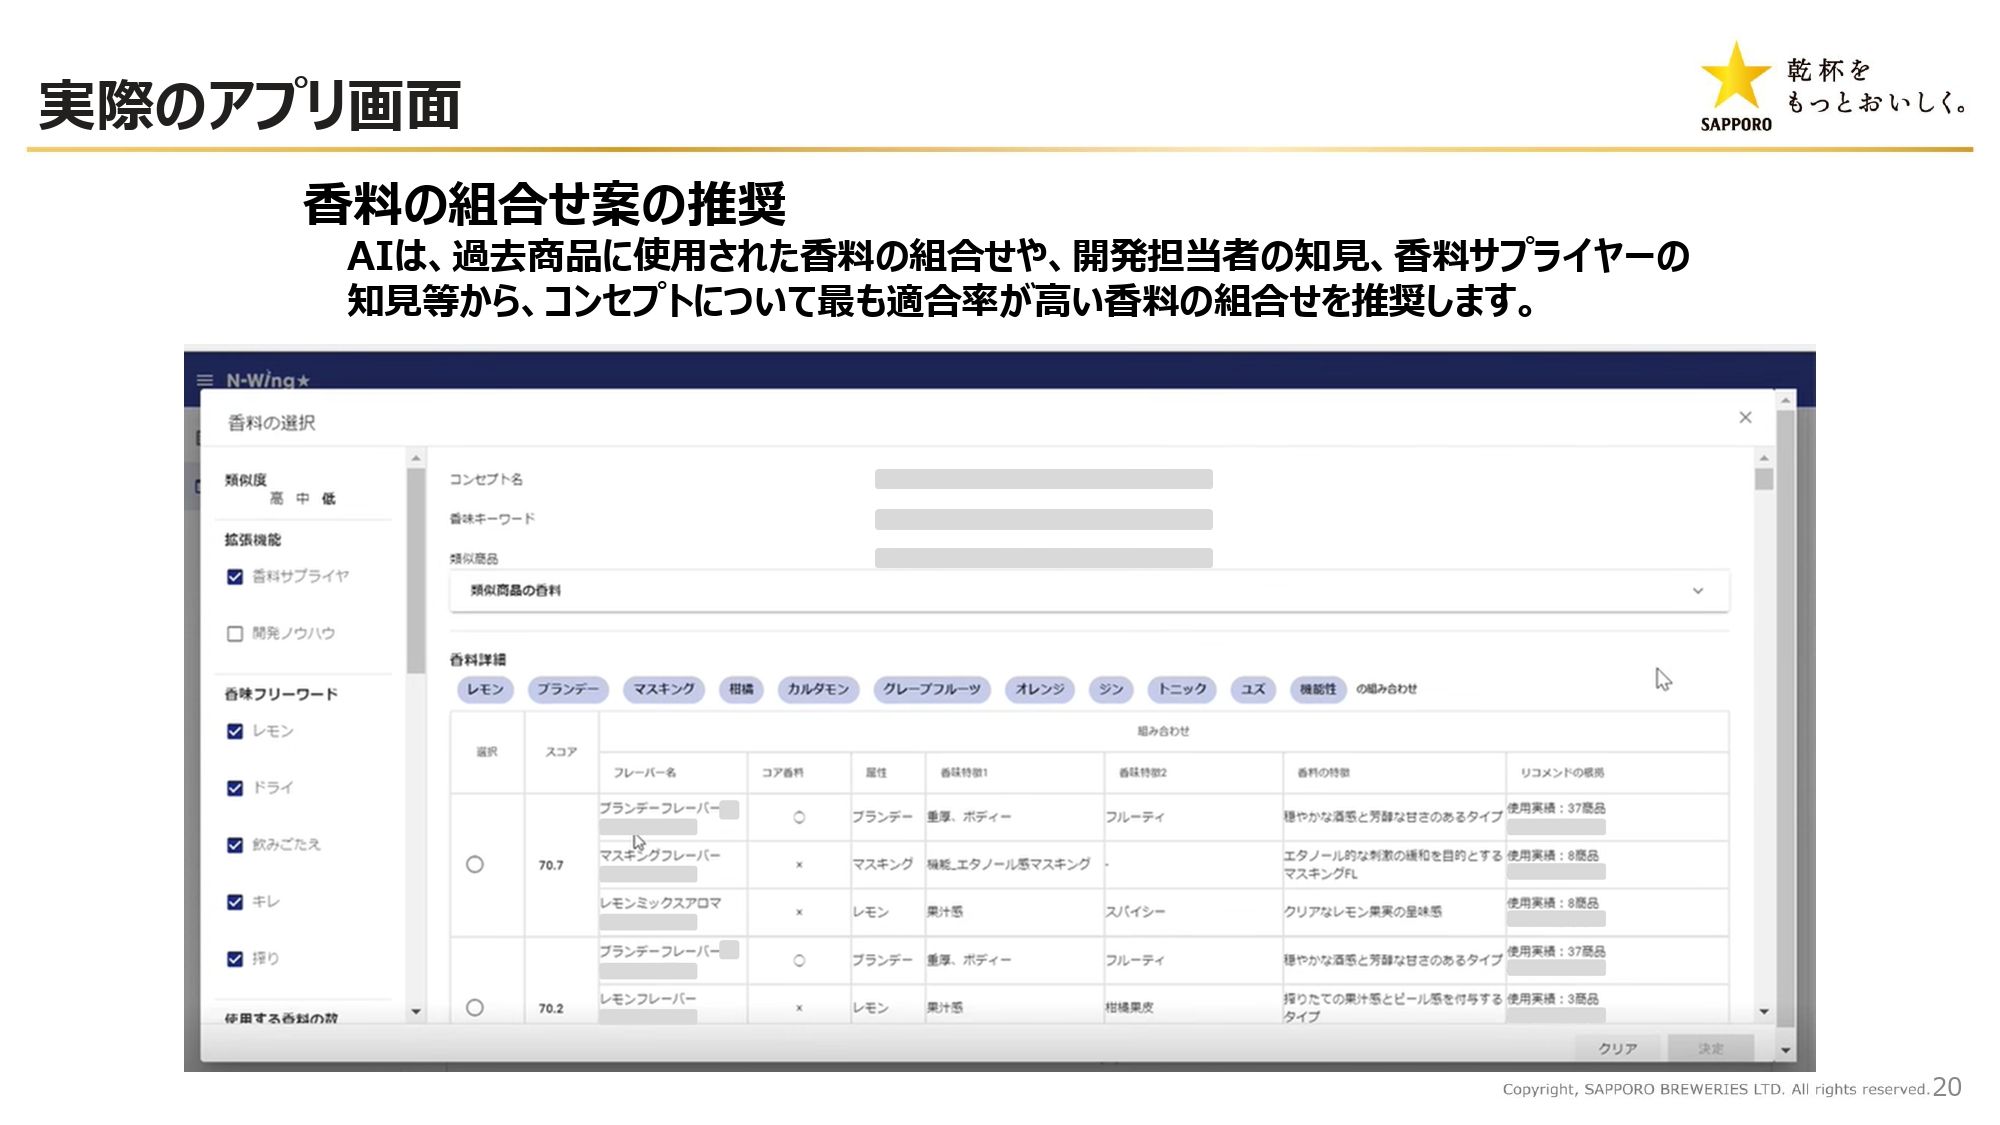
Task: Click the main panel scrollbar up arrow
Action: pos(1764,458)
